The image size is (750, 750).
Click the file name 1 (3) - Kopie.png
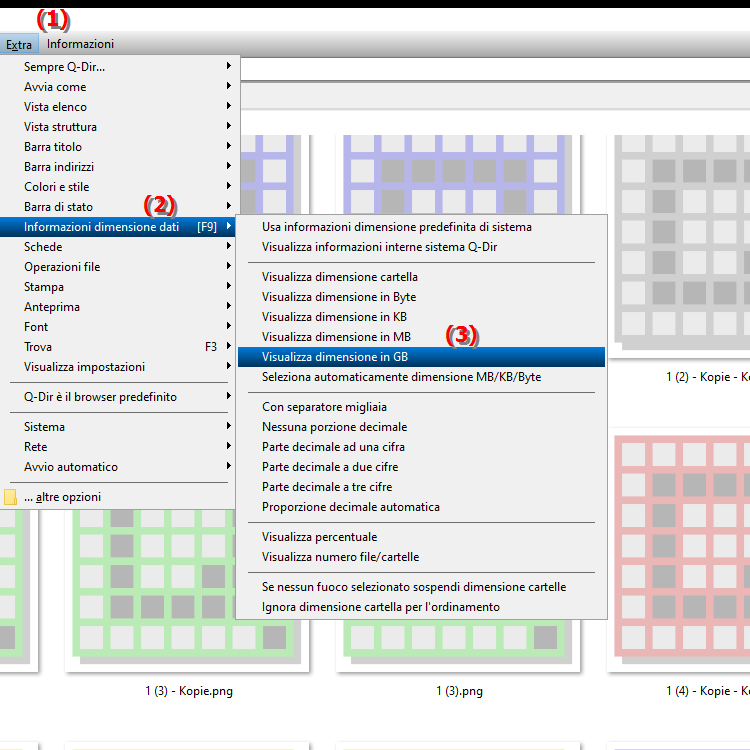click(x=189, y=691)
